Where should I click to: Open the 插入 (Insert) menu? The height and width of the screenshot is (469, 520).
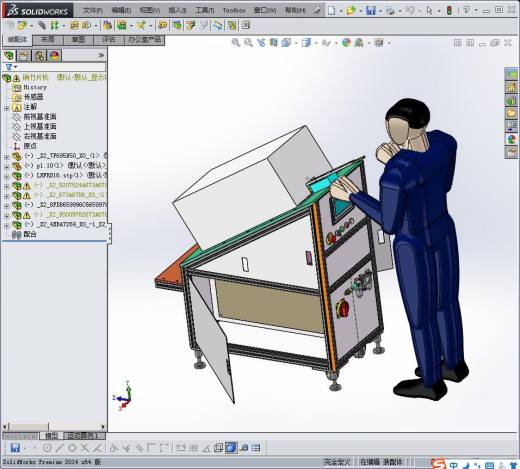[x=178, y=11]
